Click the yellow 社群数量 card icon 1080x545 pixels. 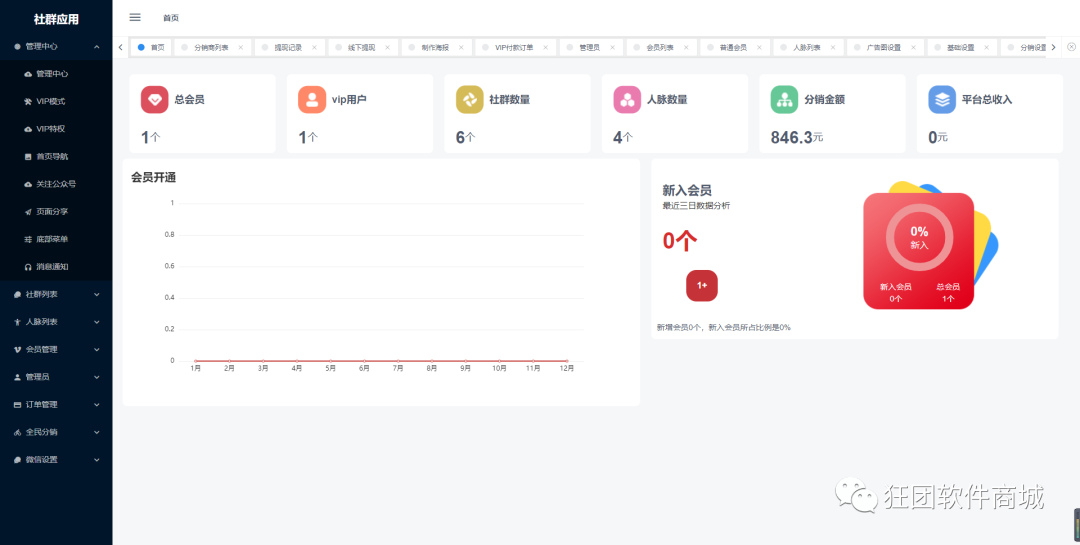tap(470, 100)
